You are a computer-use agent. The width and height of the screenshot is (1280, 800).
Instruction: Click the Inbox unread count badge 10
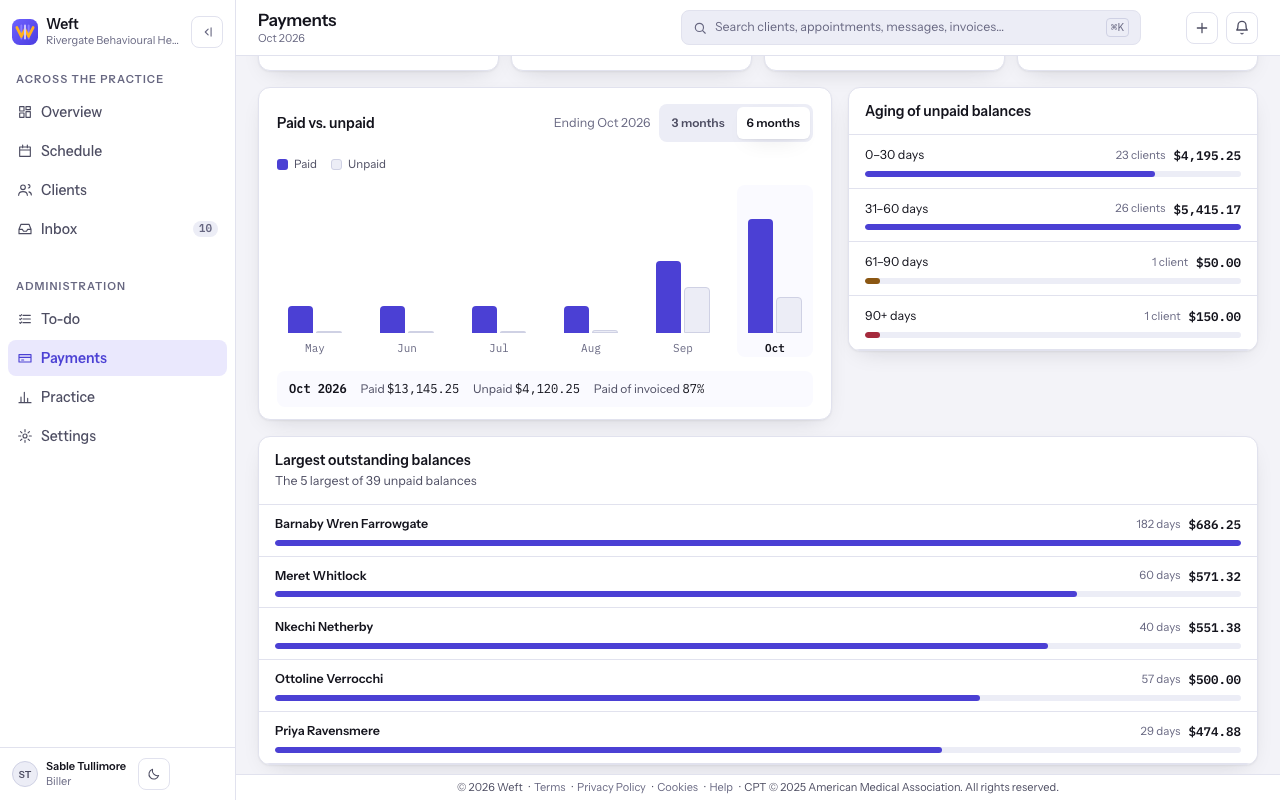pyautogui.click(x=205, y=229)
